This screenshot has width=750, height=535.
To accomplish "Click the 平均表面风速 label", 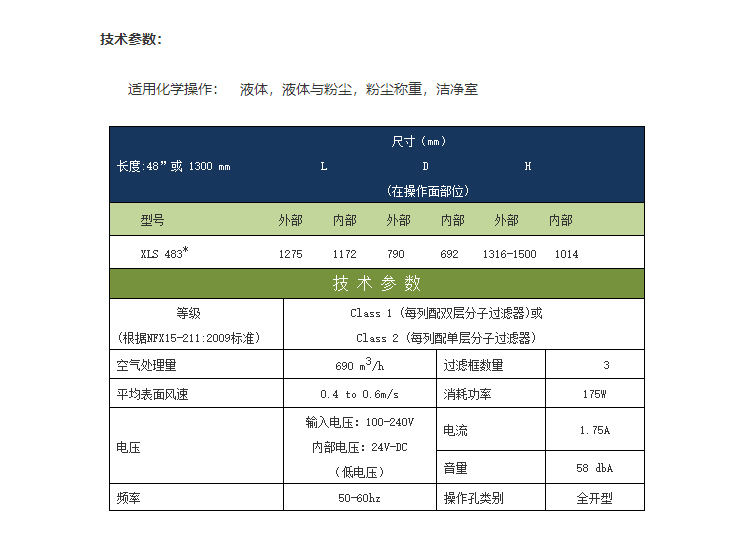I will tap(152, 394).
